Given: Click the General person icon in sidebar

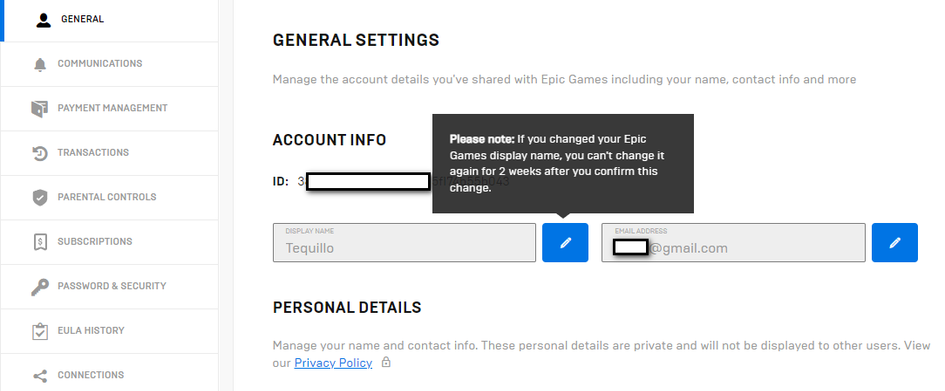Looking at the screenshot, I should tap(43, 20).
